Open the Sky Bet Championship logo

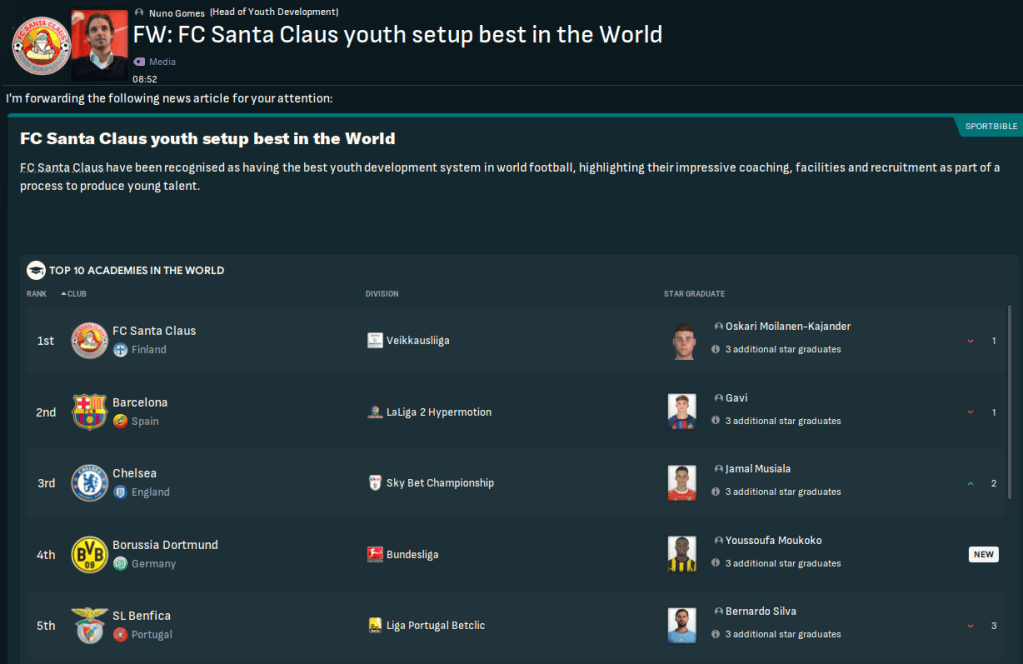375,483
